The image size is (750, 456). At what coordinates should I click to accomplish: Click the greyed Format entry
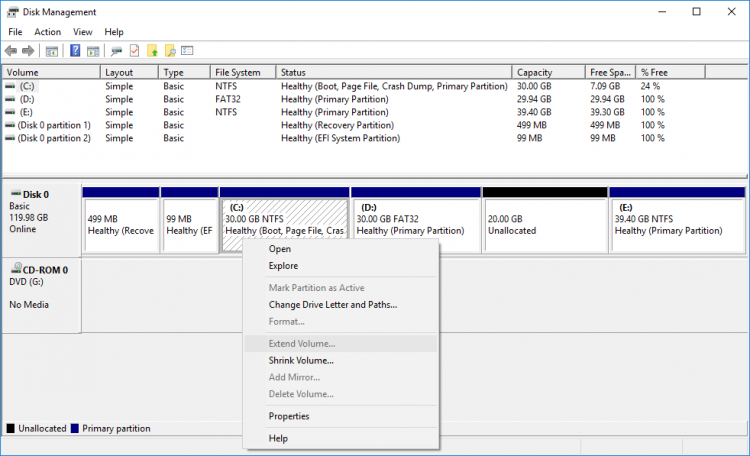pyautogui.click(x=341, y=322)
